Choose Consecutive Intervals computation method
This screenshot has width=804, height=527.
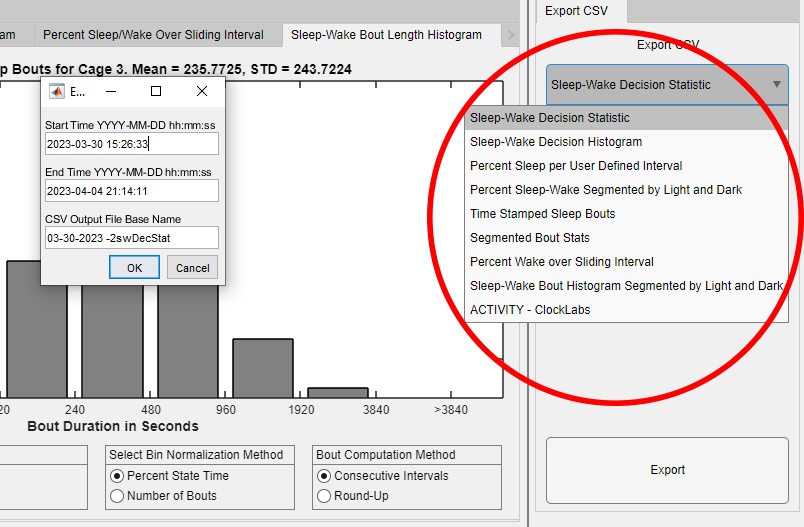click(x=324, y=476)
